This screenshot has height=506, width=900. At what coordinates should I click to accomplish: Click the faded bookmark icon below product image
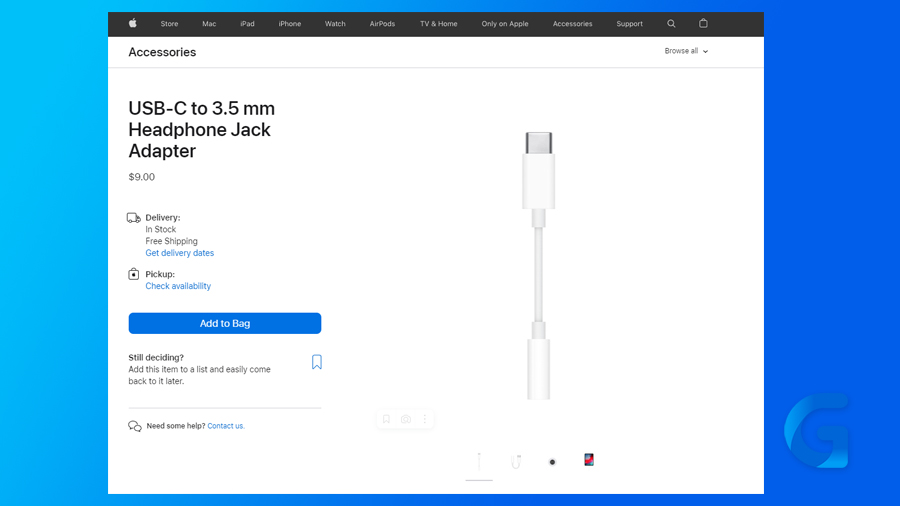point(386,419)
